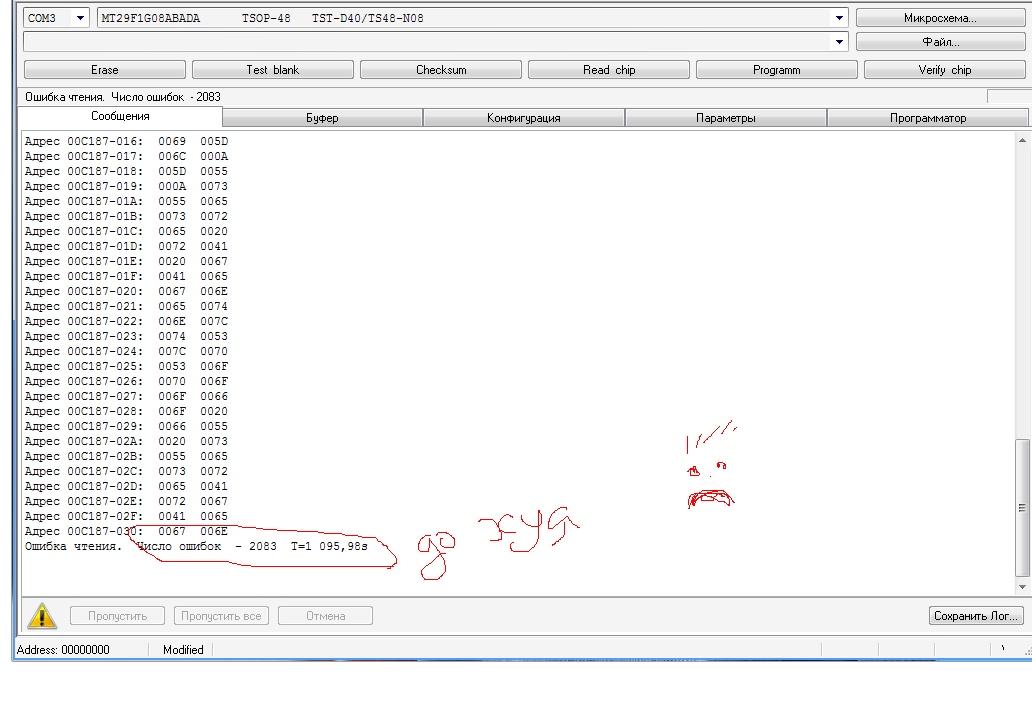Start the Read chip operation
1032x709 pixels.
[609, 70]
